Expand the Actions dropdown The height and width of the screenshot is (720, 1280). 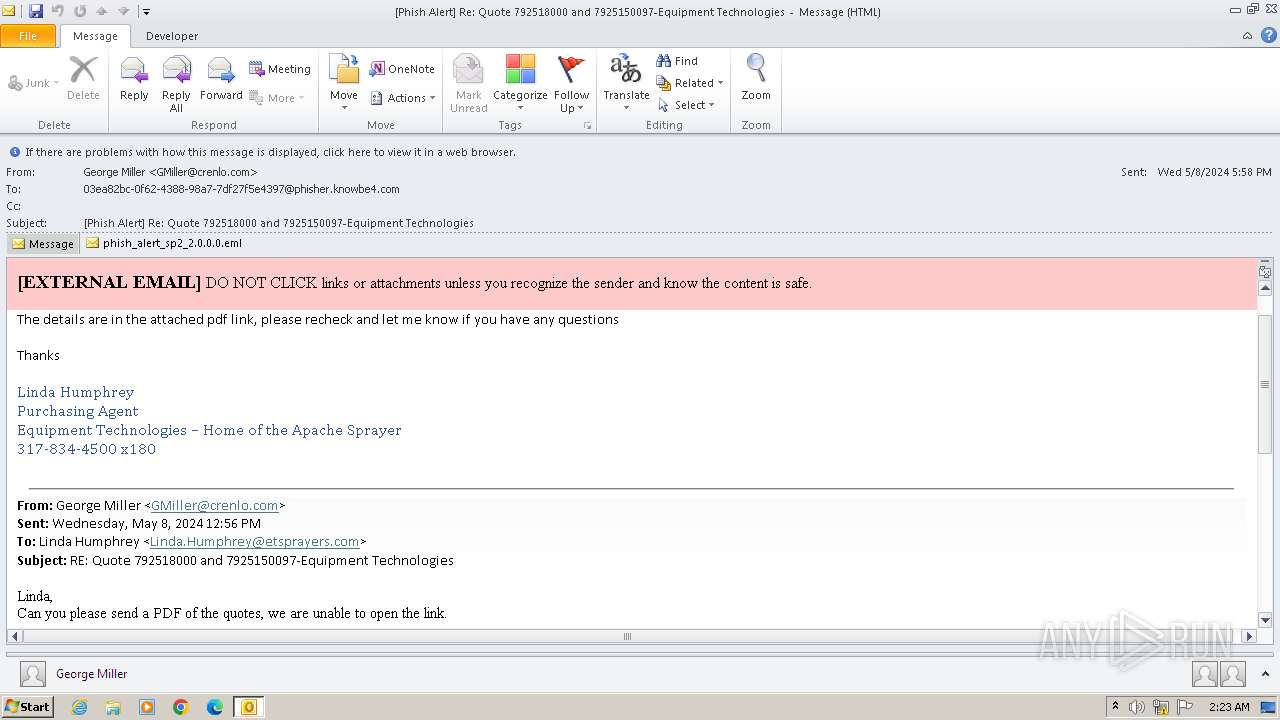point(403,98)
